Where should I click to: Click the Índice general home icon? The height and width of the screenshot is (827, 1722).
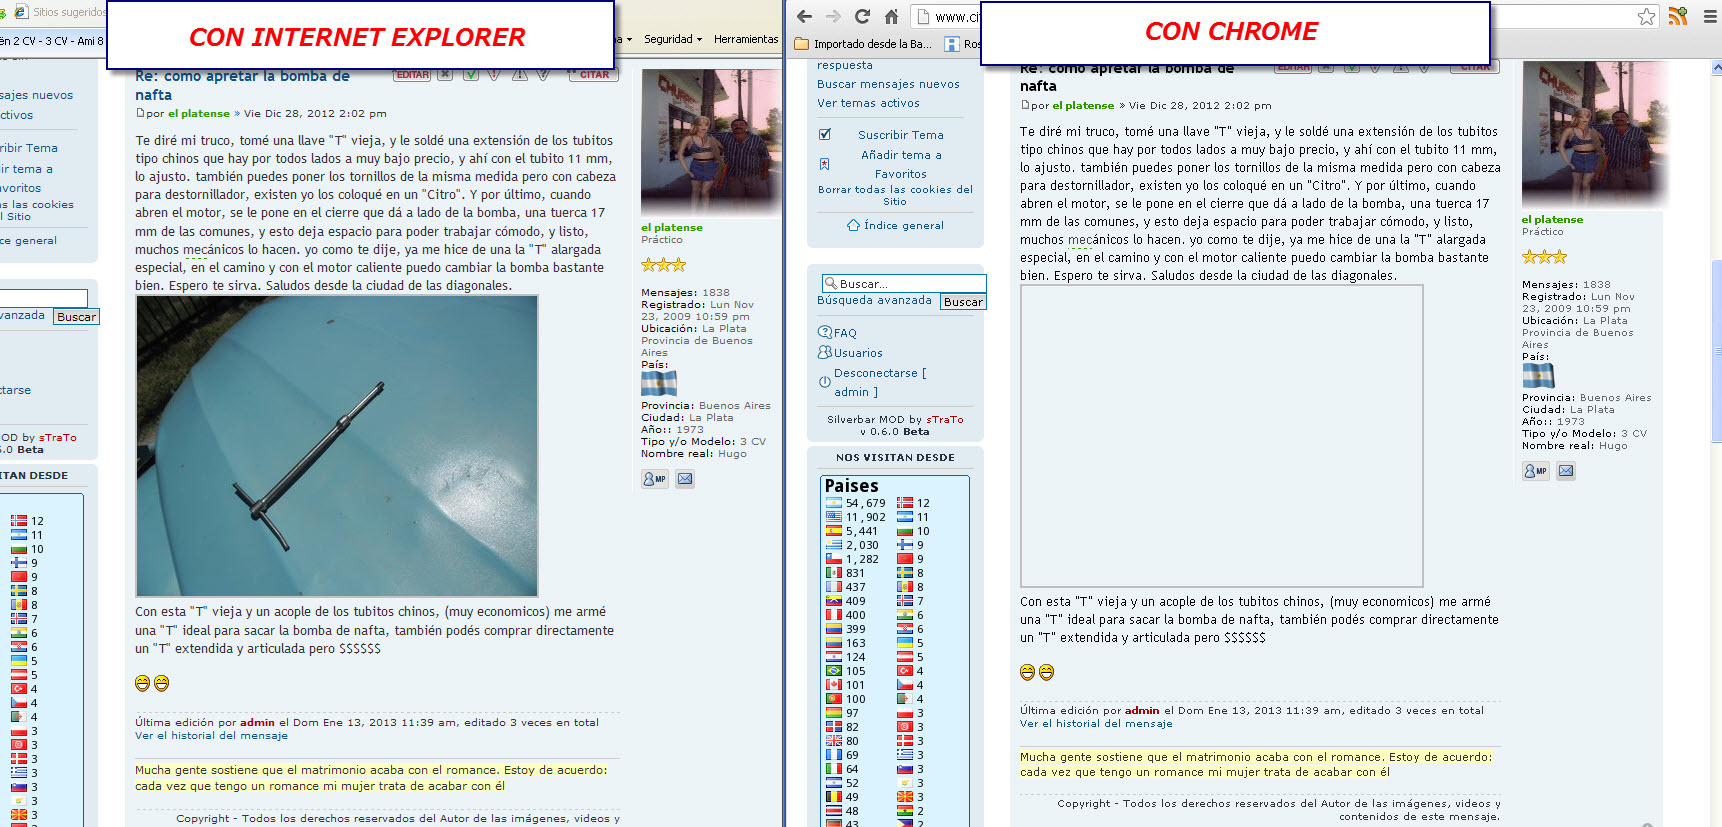[853, 225]
